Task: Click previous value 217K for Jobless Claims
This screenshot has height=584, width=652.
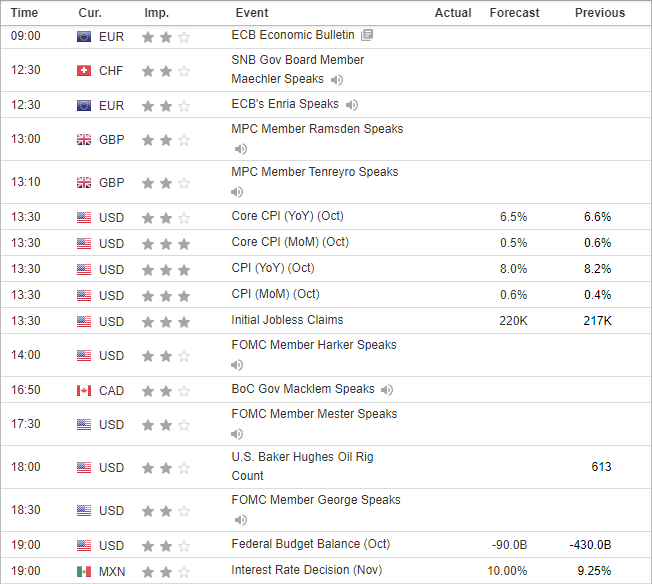Action: pyautogui.click(x=598, y=321)
